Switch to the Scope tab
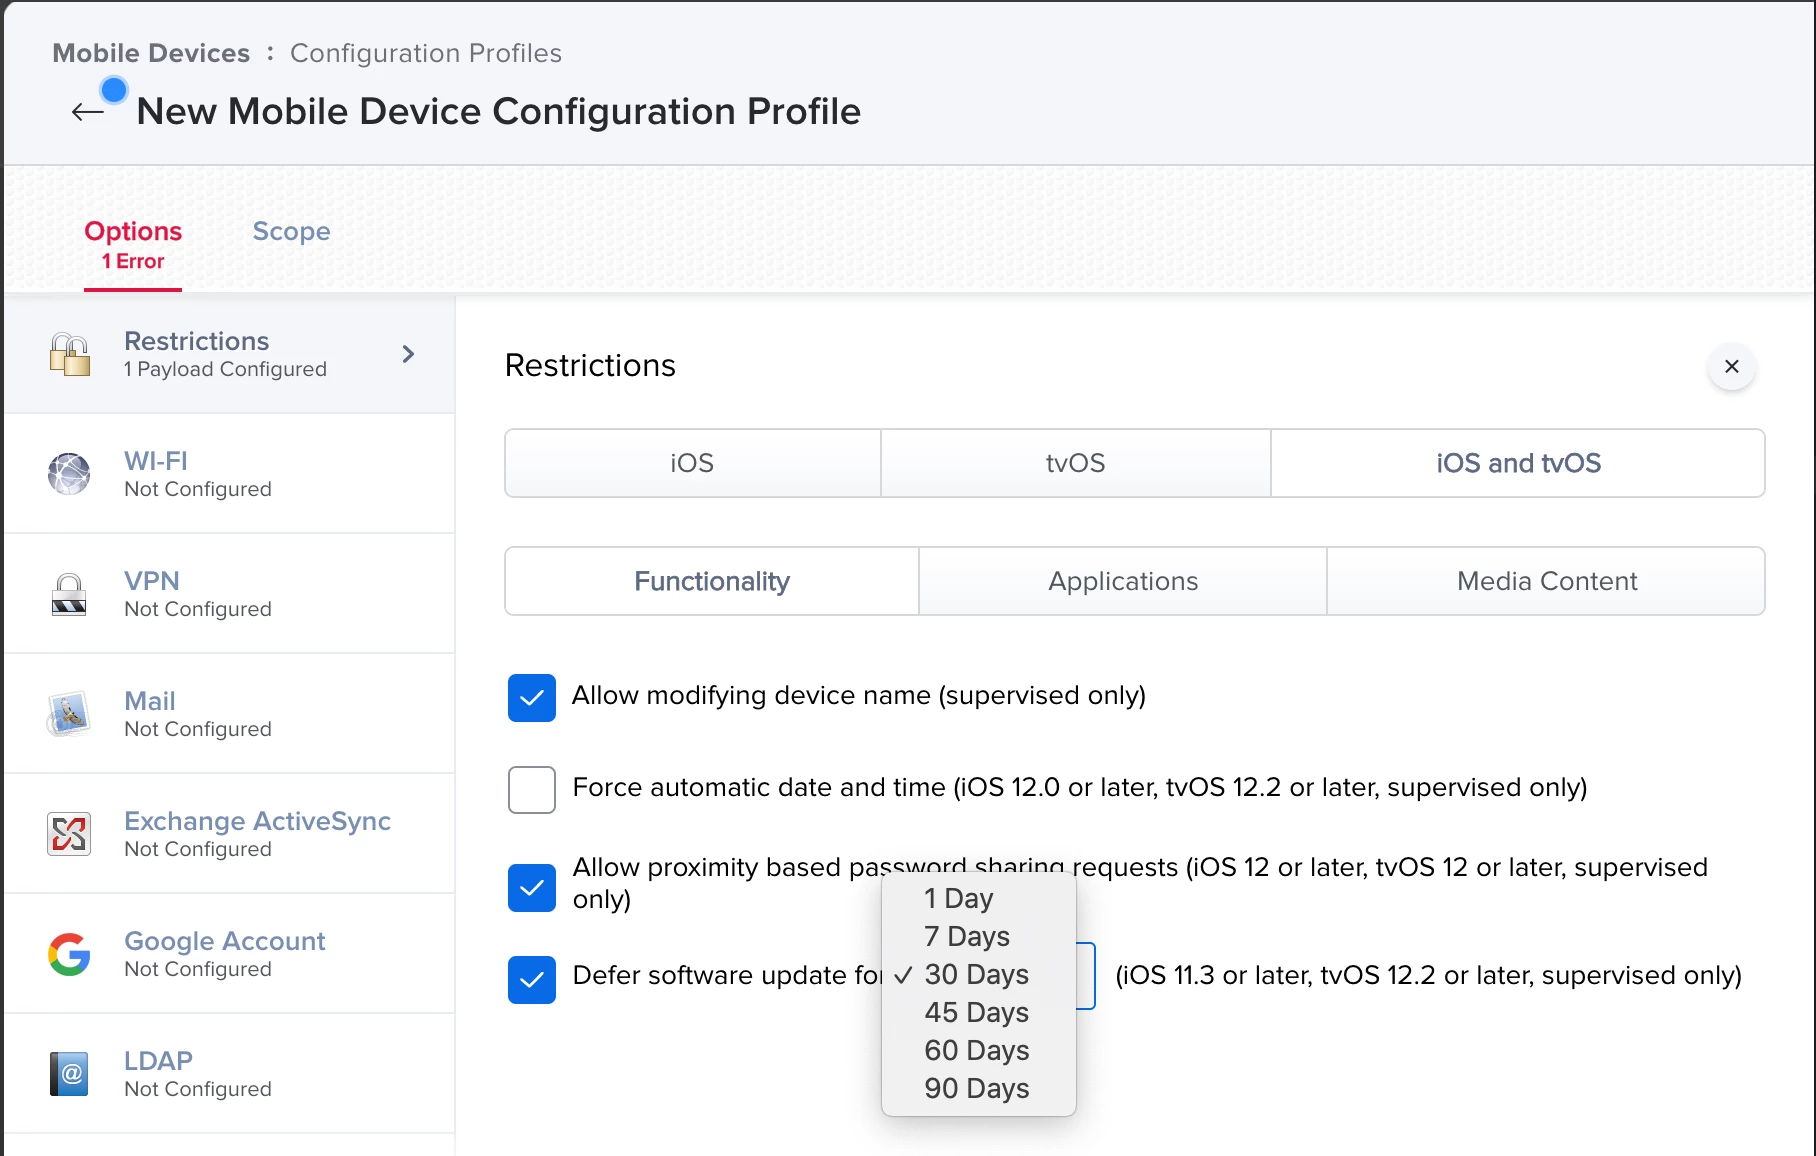The image size is (1816, 1156). tap(291, 231)
